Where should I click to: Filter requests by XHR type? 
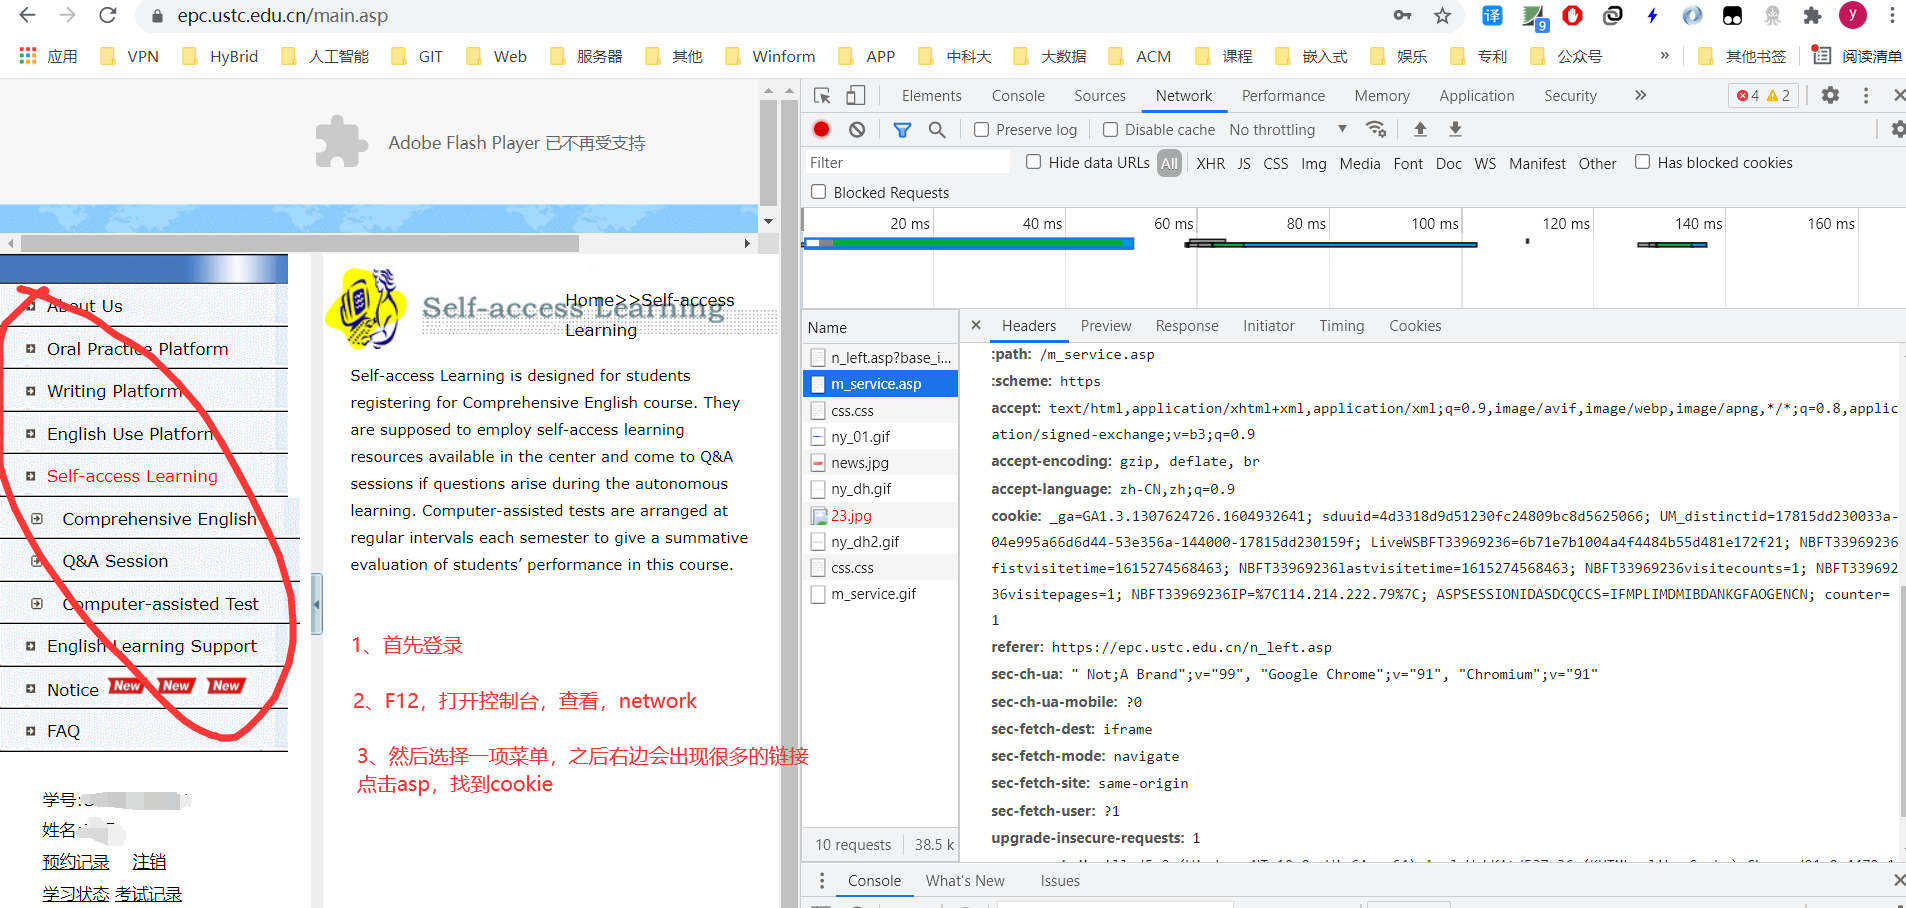tap(1211, 163)
